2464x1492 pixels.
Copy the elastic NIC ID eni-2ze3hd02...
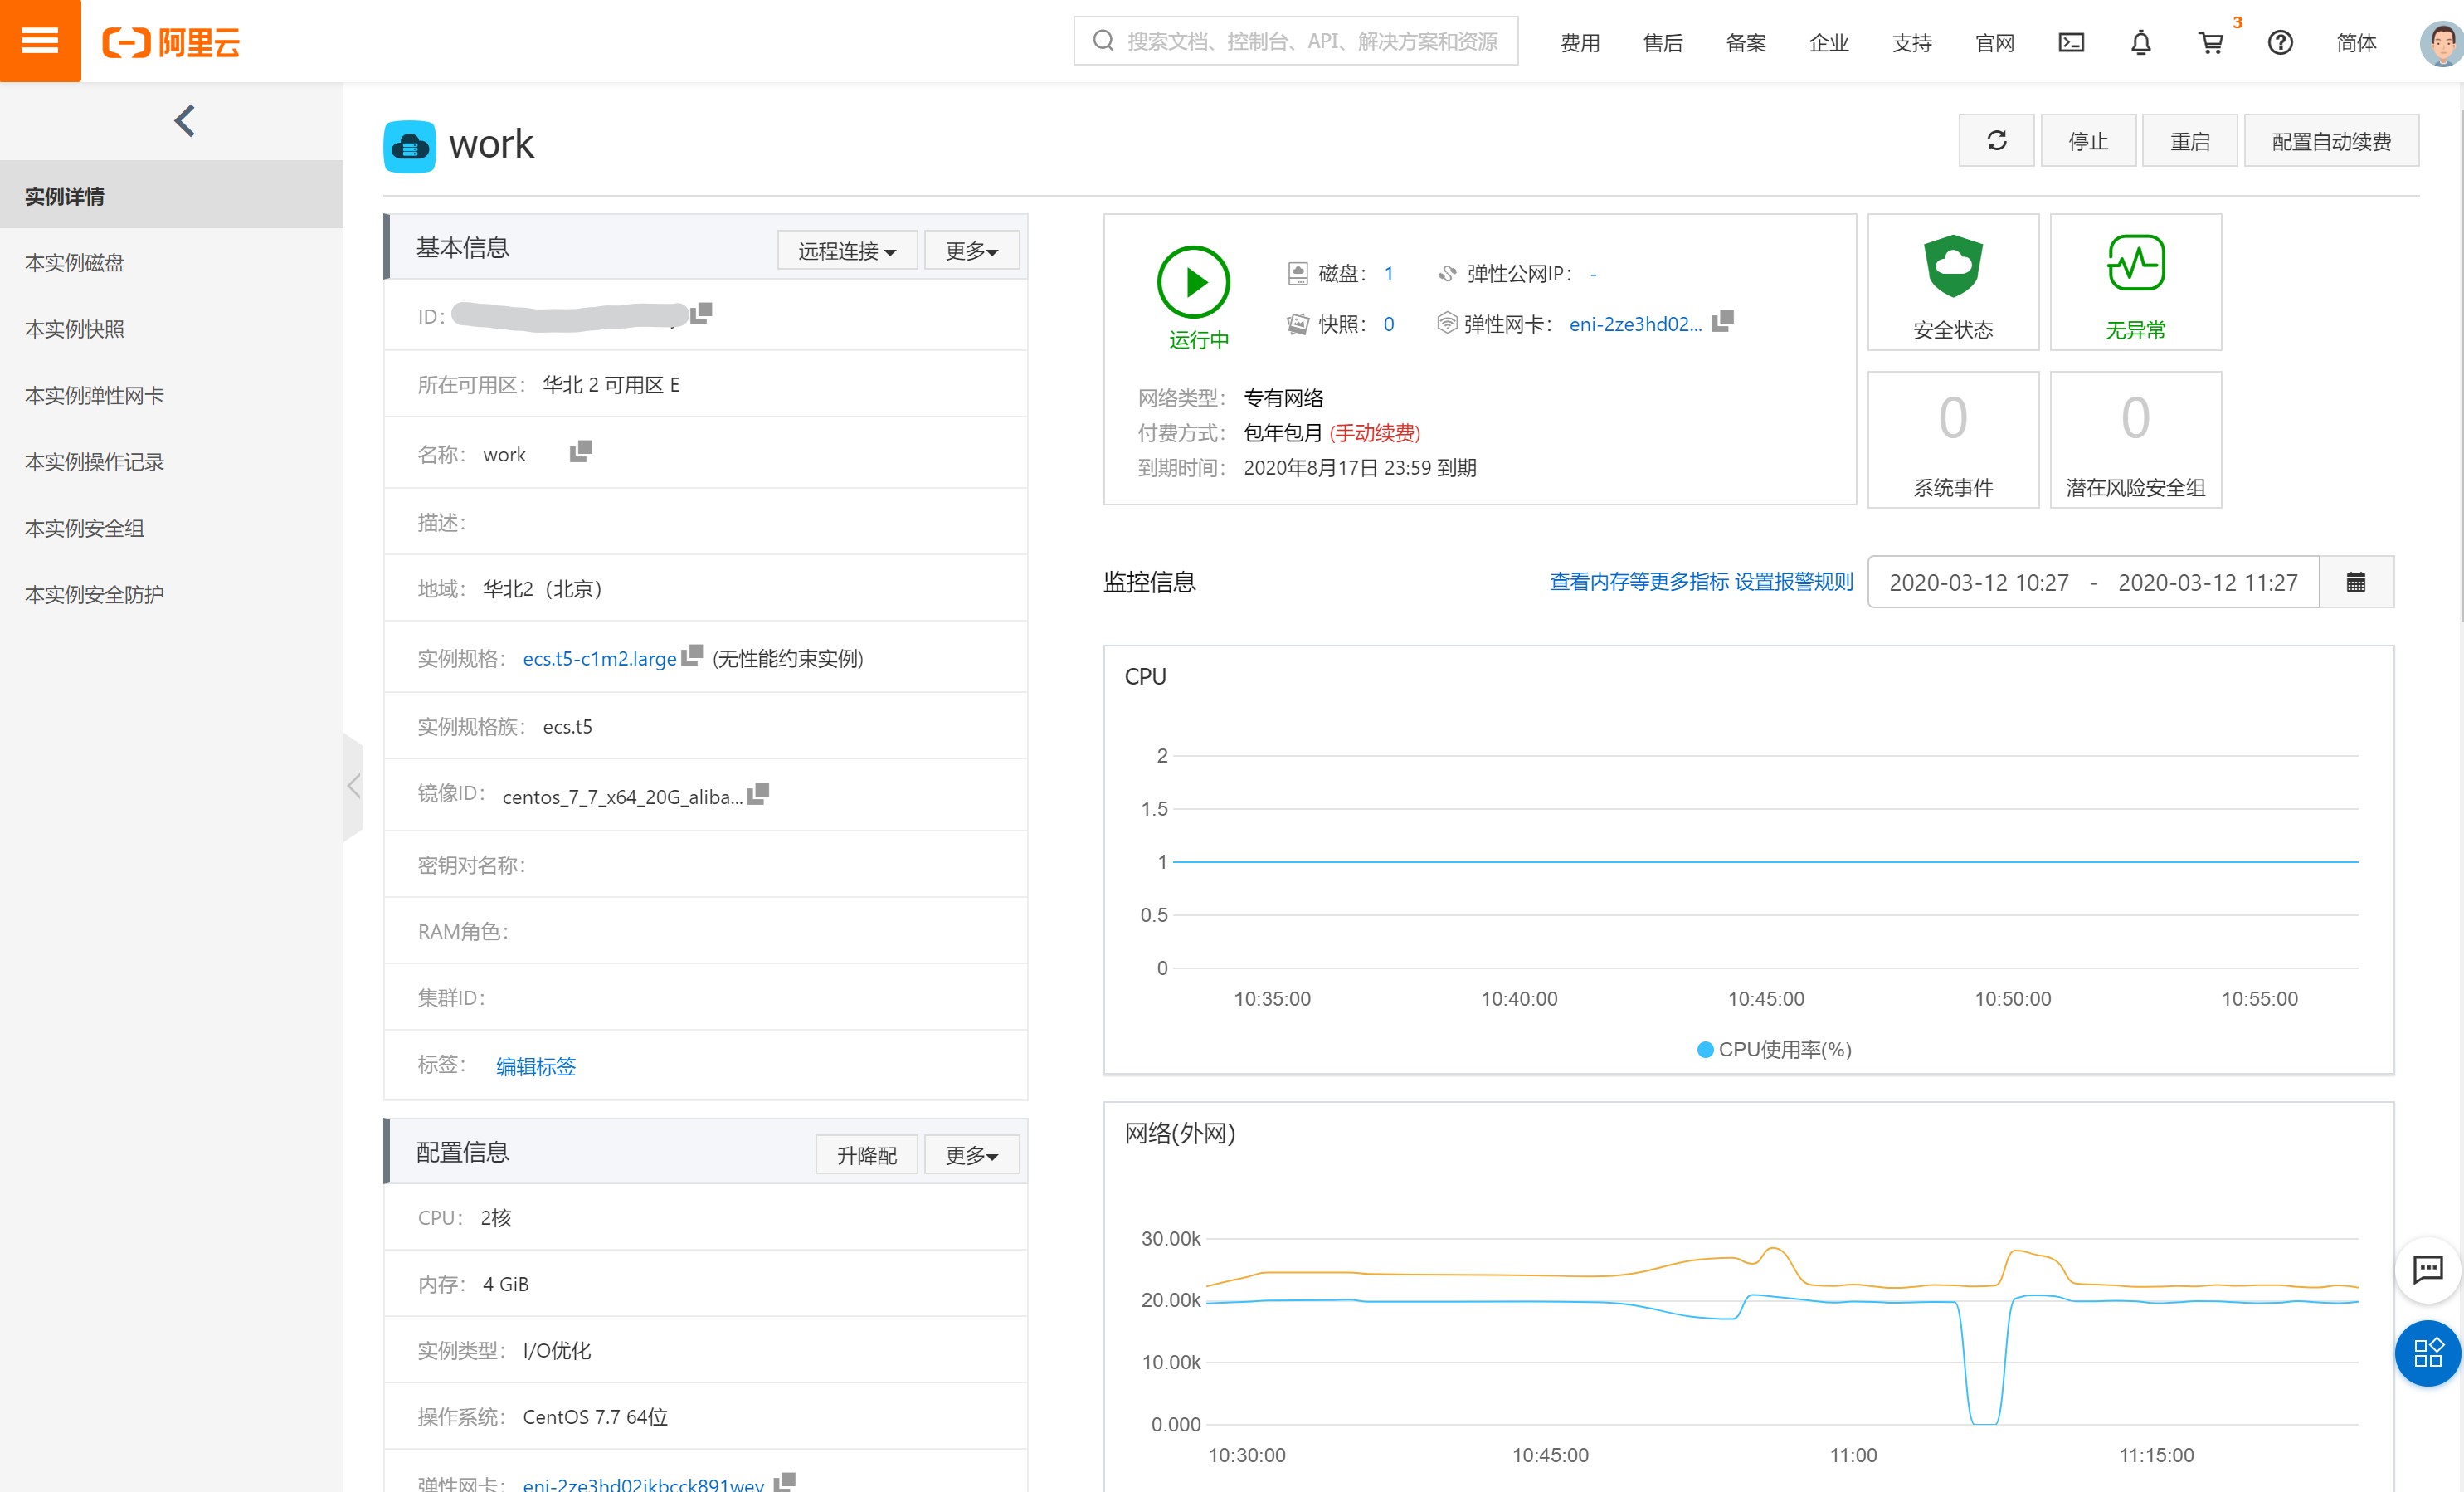click(1722, 322)
